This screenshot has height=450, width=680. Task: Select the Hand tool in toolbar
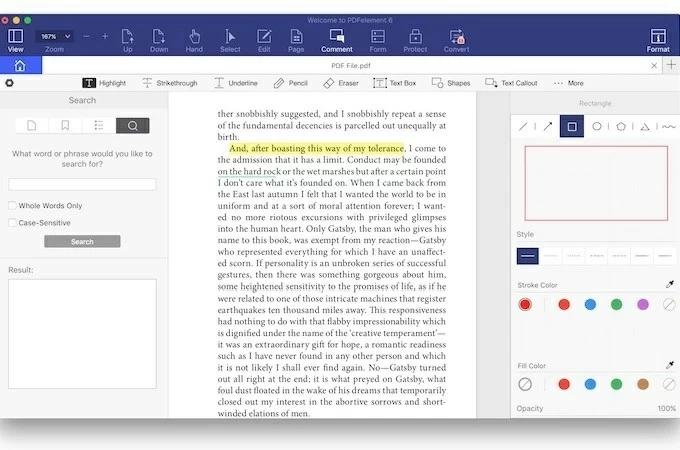194,40
